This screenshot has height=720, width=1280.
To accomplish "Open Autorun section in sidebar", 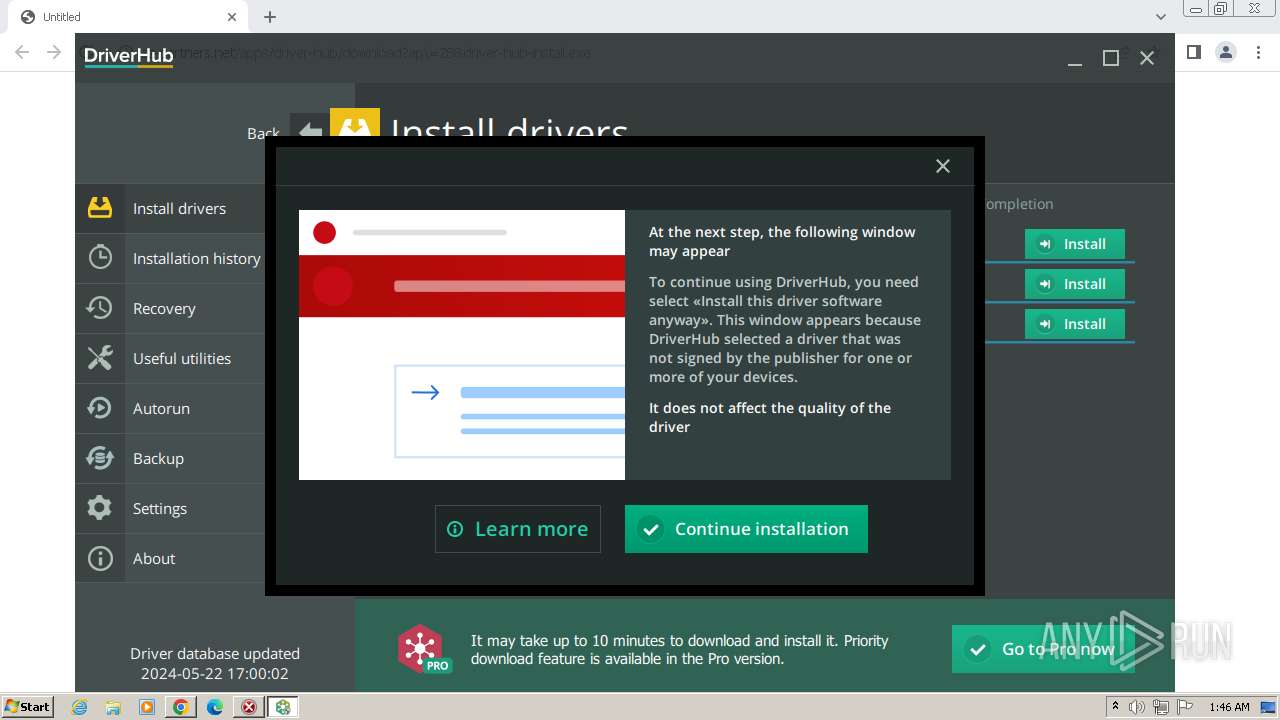I will 170,408.
